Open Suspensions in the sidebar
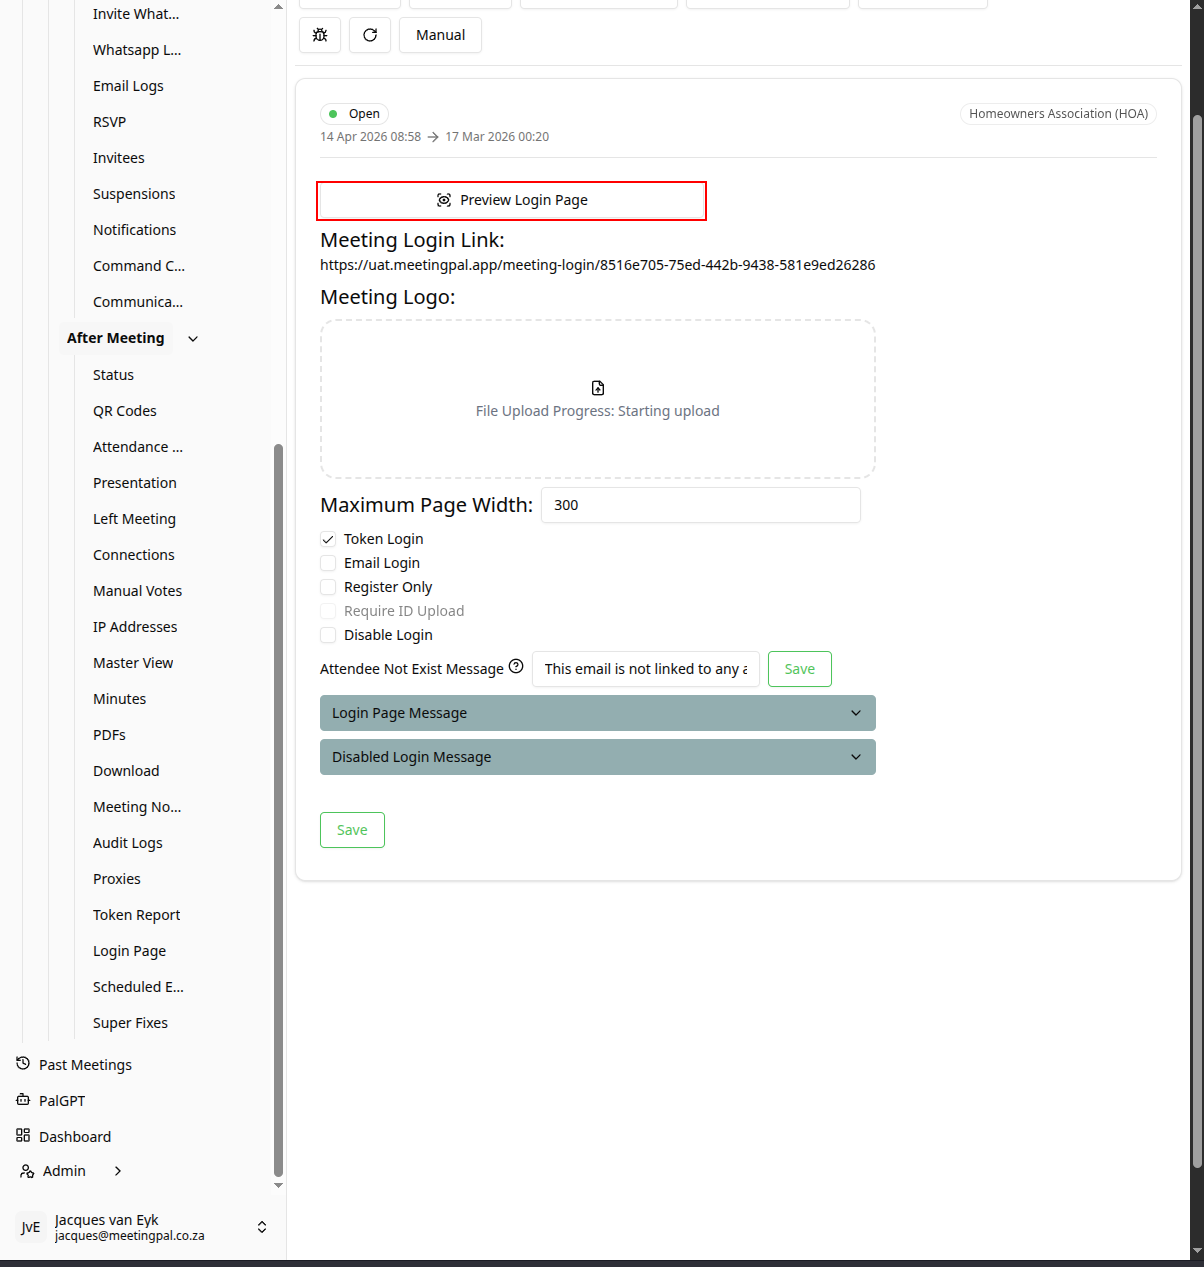This screenshot has height=1267, width=1204. tap(134, 194)
